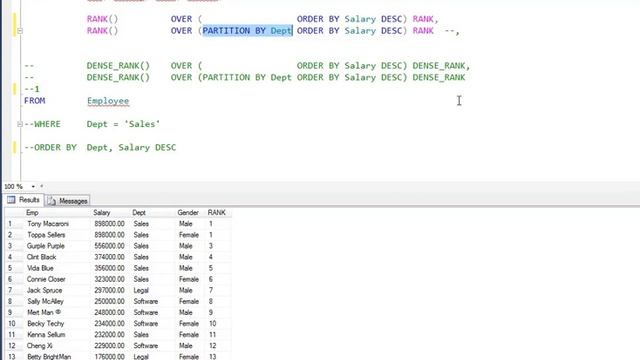The height and width of the screenshot is (360, 640).
Task: Click the 374000.00 salary cell
Action: (x=109, y=257)
